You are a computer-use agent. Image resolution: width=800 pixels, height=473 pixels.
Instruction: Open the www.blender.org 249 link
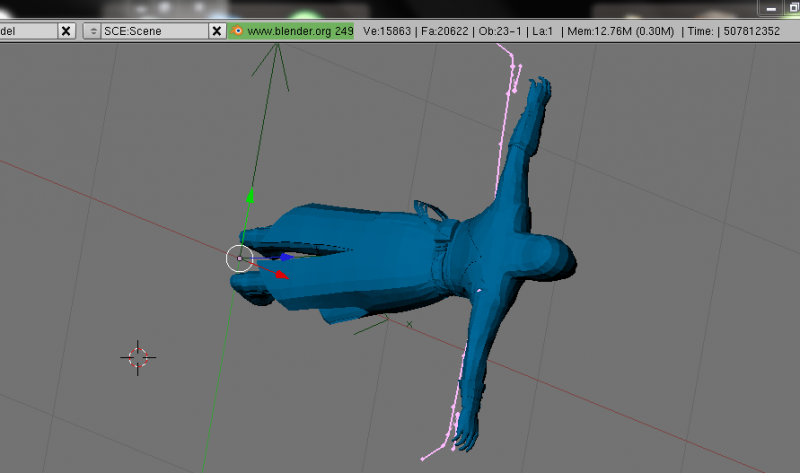pyautogui.click(x=299, y=31)
